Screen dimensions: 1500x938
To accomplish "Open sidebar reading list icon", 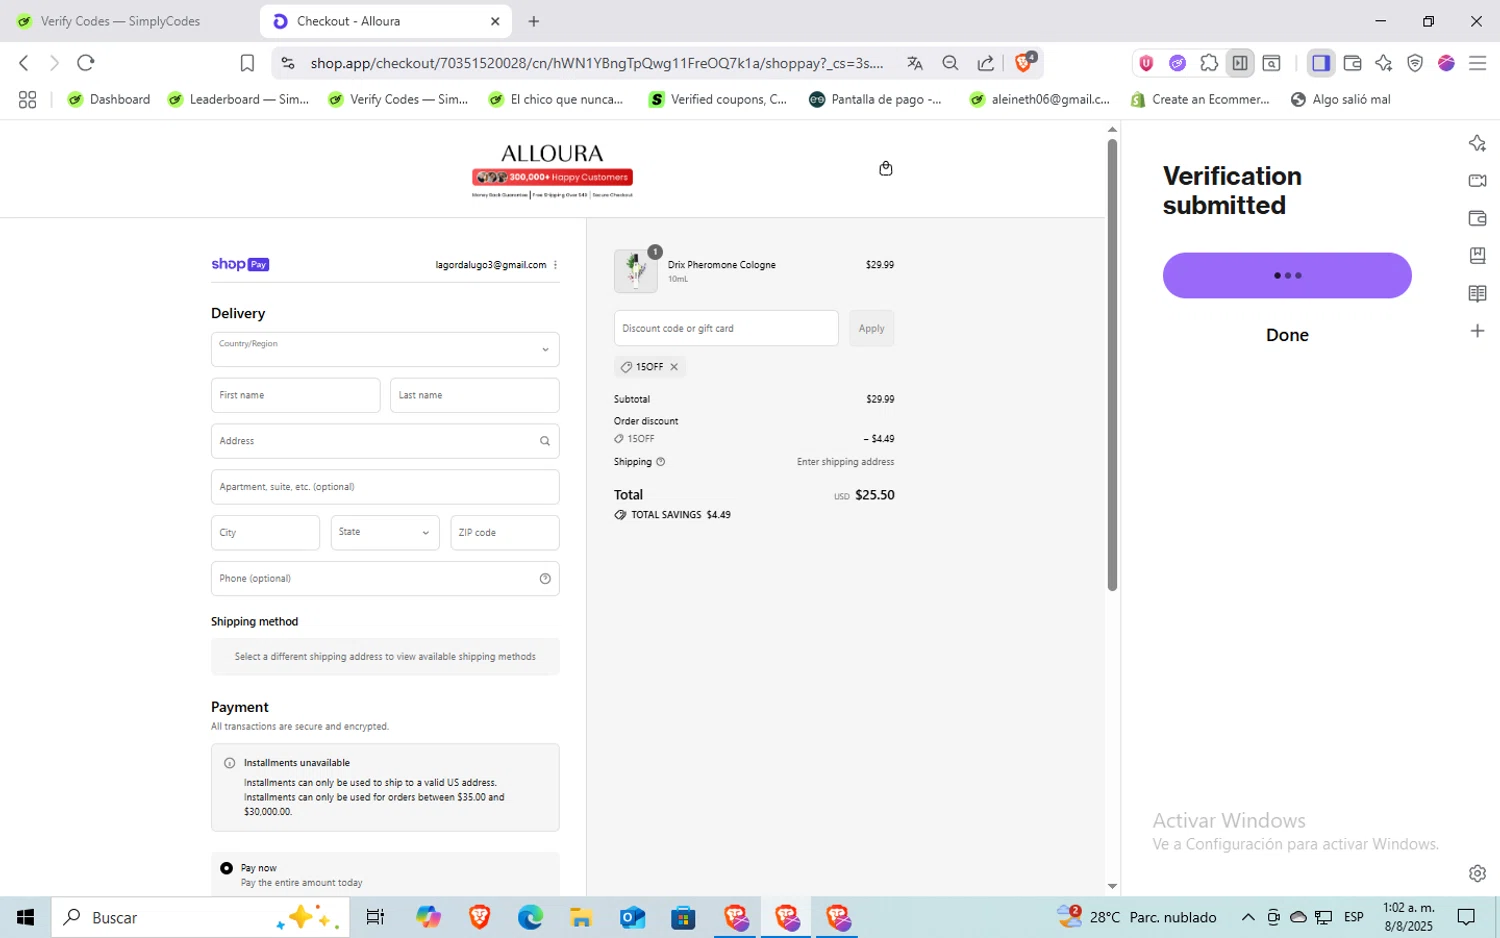I will (1477, 293).
